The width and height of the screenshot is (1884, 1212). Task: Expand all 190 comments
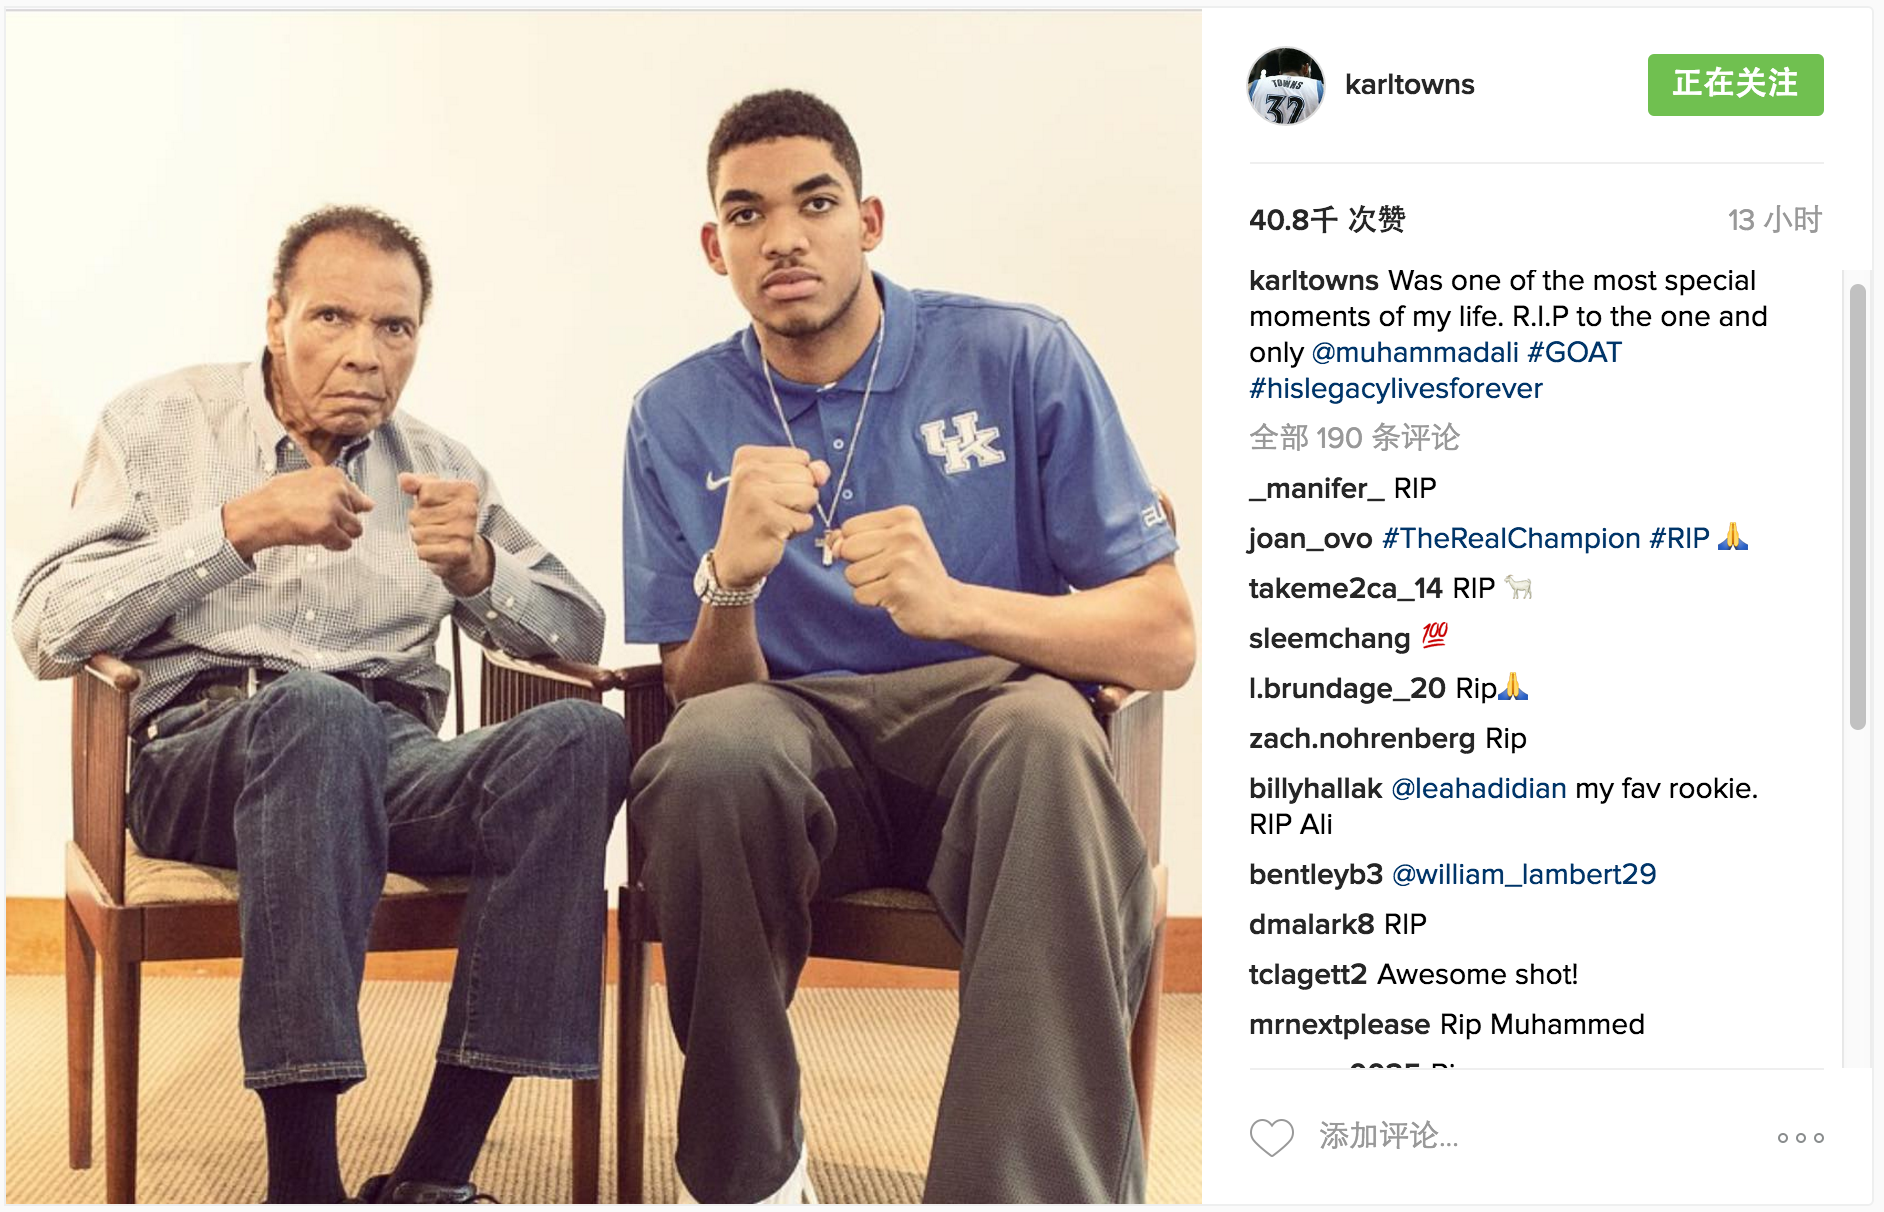[x=1354, y=438]
